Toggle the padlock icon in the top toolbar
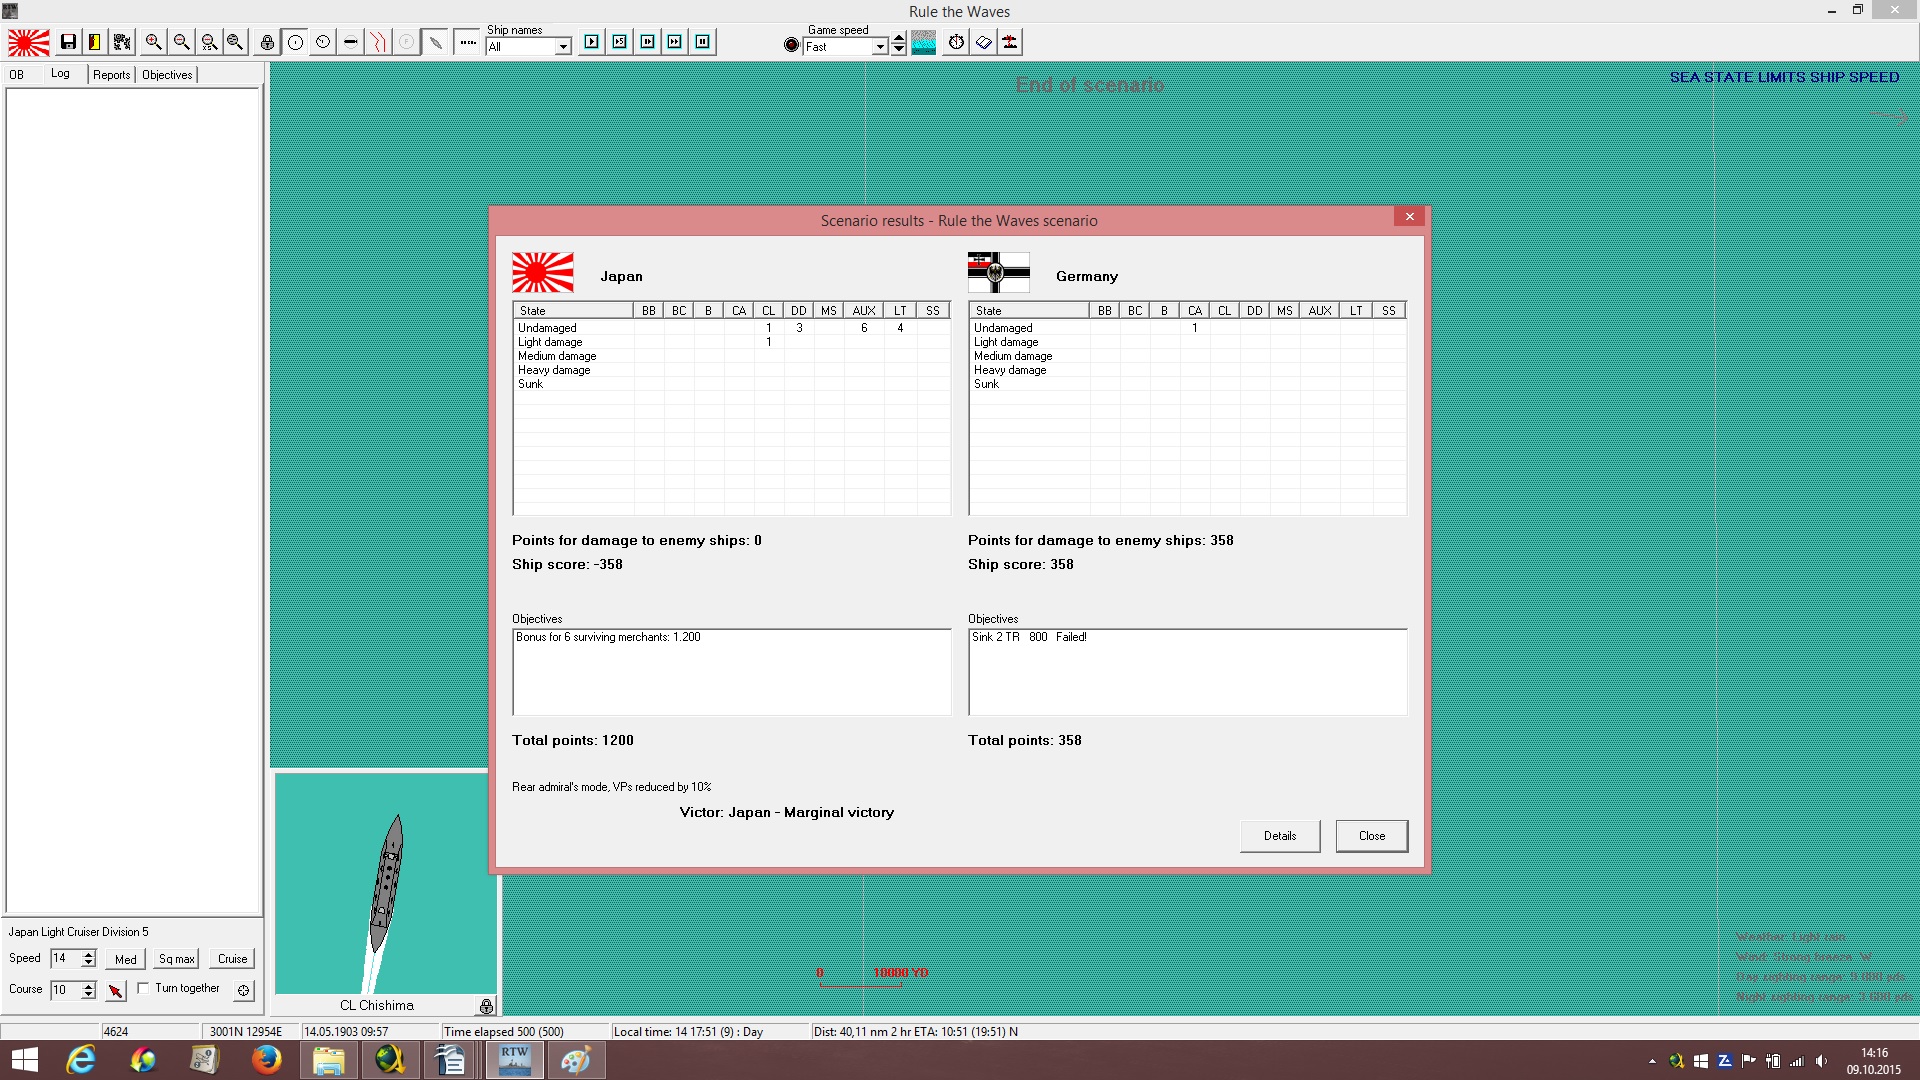This screenshot has height=1080, width=1920. click(267, 42)
